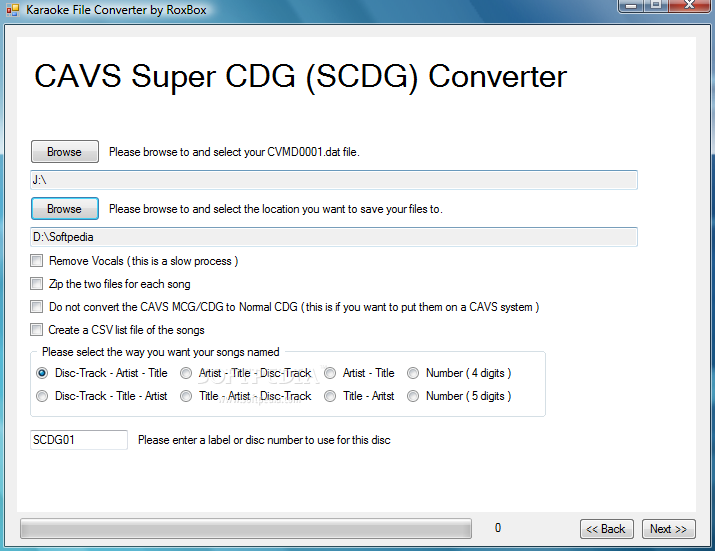Click 'Please enter a label or disc number' text

point(264,440)
